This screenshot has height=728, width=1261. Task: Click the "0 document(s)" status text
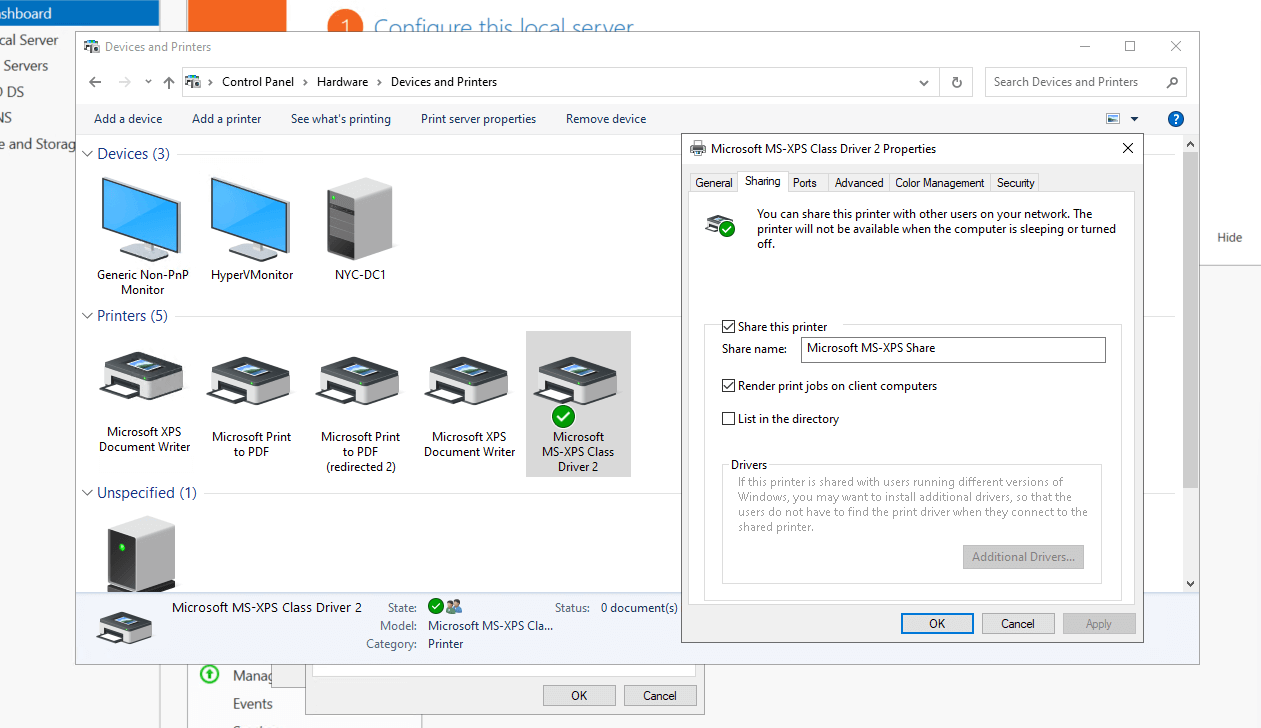[638, 608]
